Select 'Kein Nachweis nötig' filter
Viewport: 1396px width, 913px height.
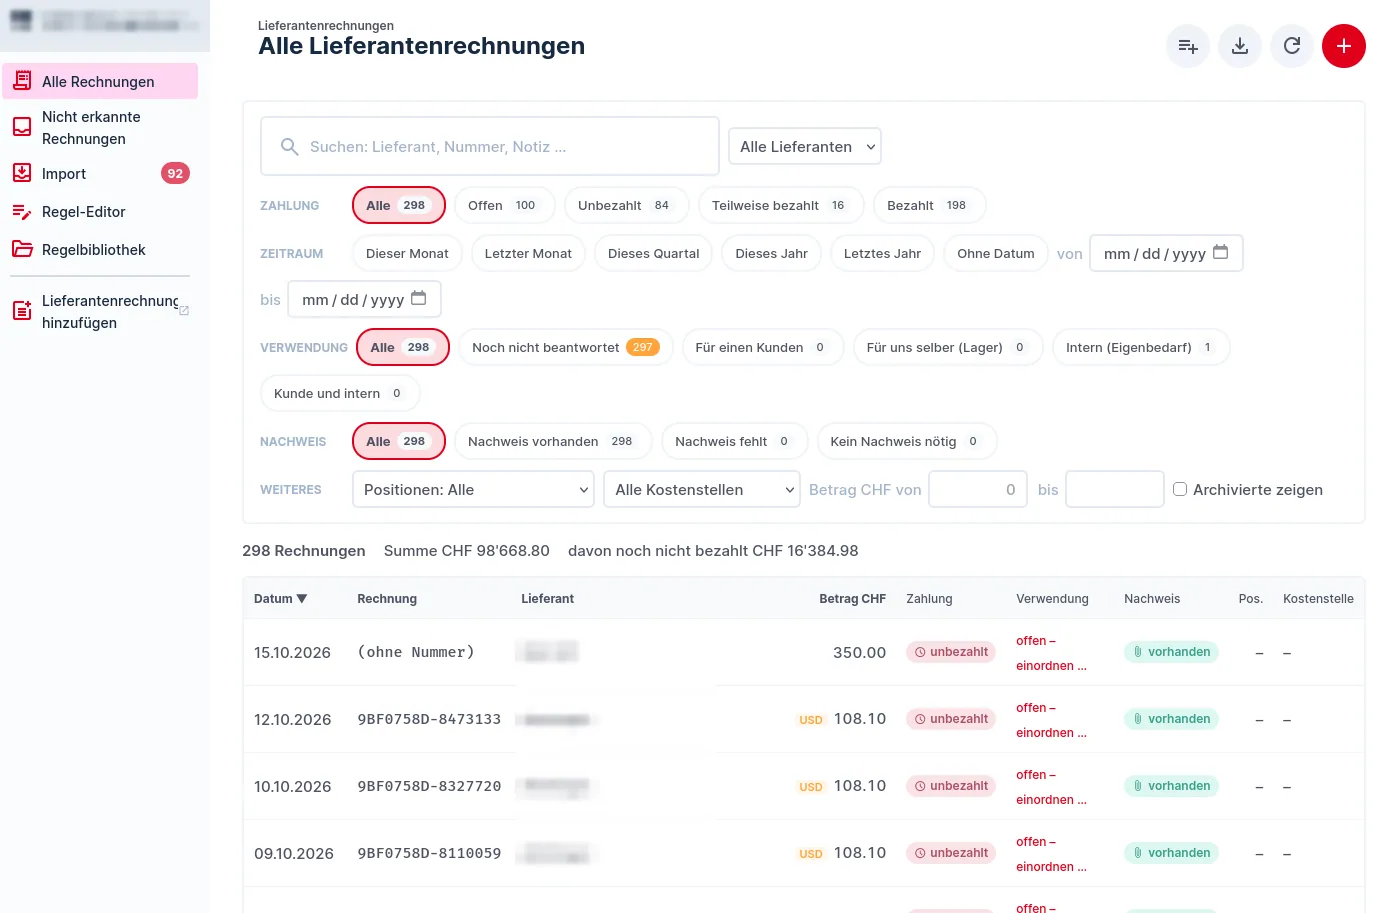[x=906, y=441]
